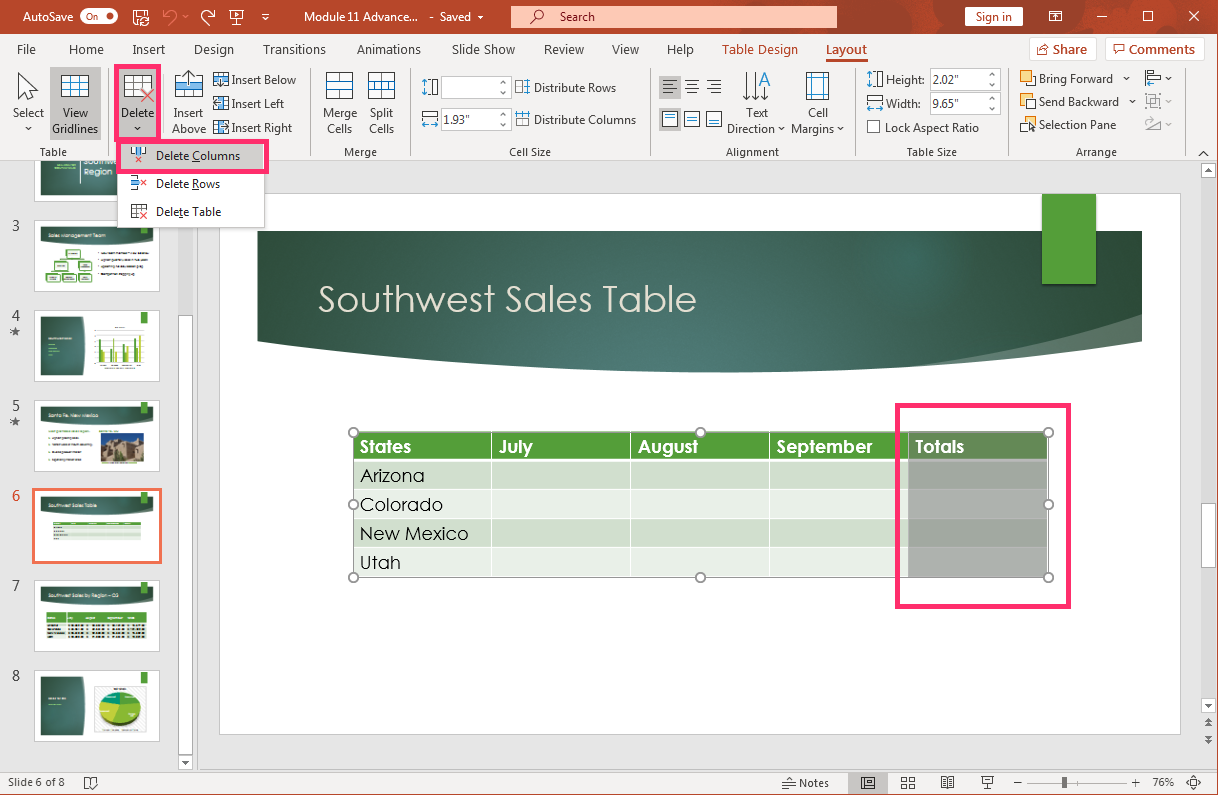
Task: Click the Sign in button
Action: pos(993,16)
